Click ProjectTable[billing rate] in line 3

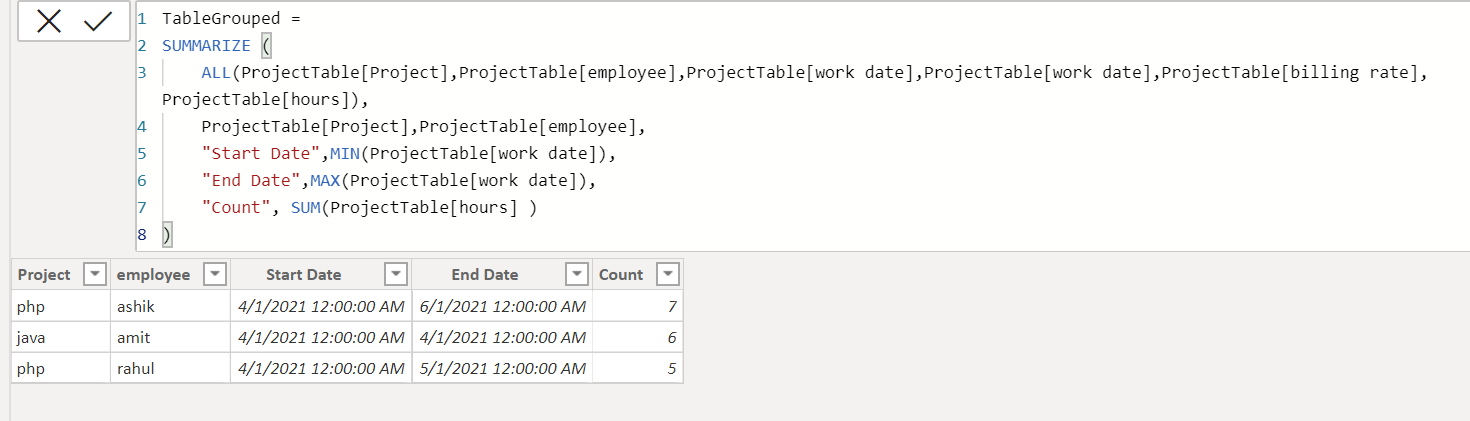[1290, 73]
